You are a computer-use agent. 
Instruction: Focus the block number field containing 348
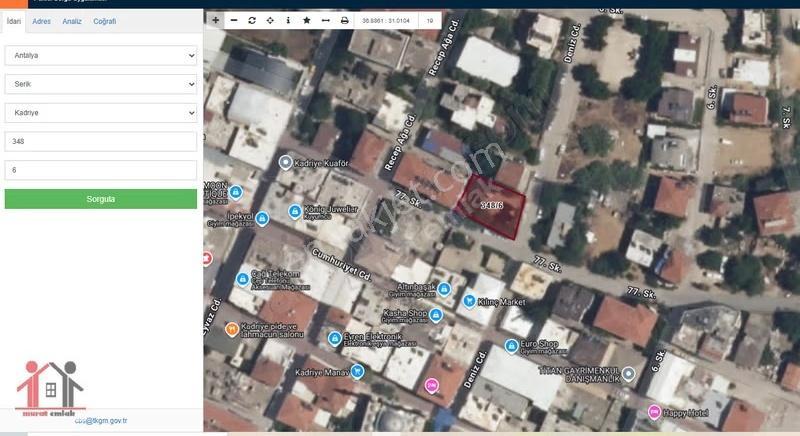click(101, 141)
